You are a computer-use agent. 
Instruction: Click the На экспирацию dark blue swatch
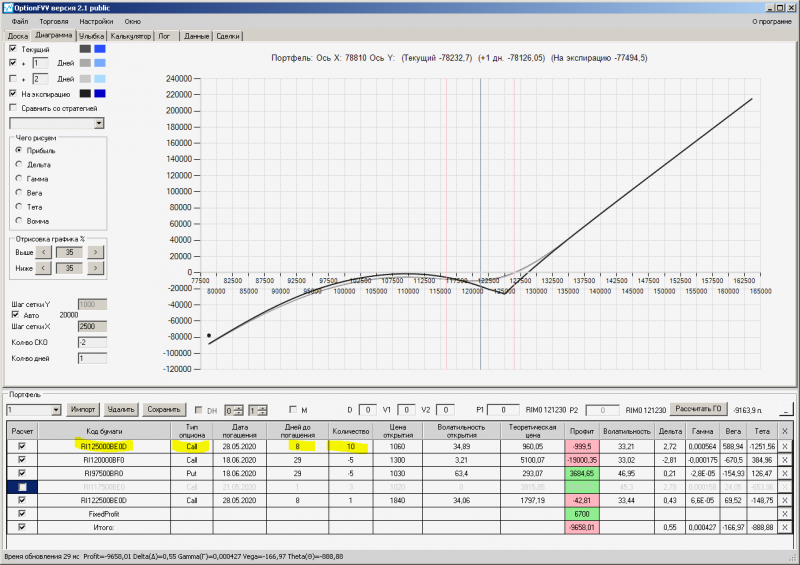100,93
